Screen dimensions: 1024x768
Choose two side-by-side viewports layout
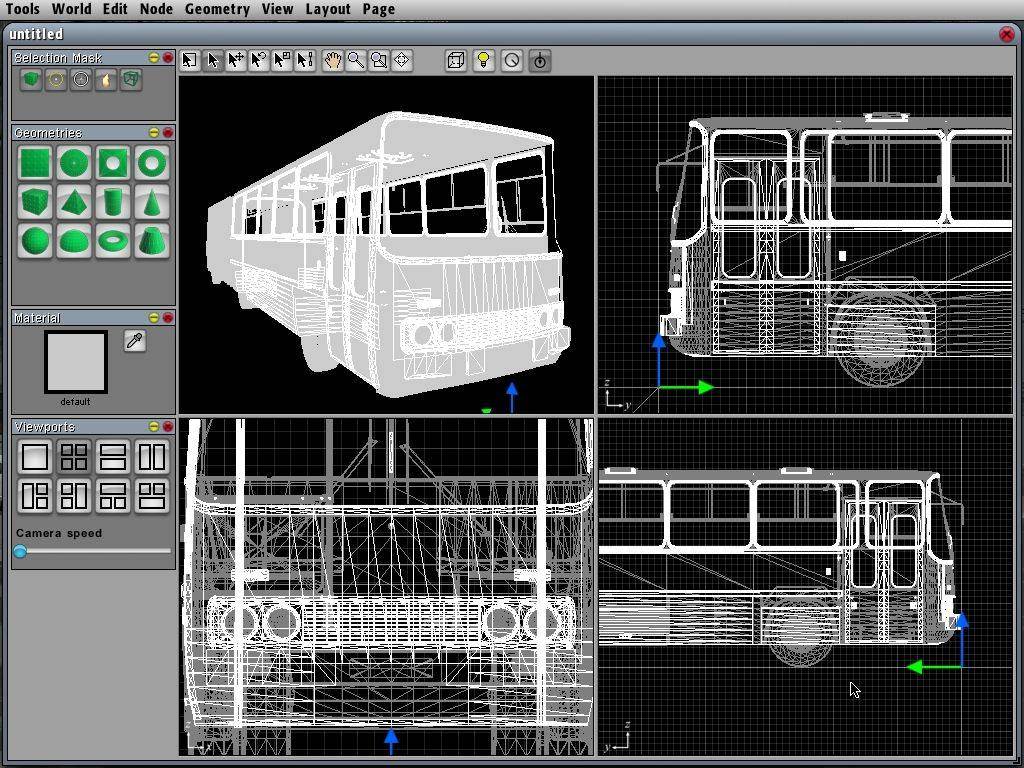(x=152, y=457)
